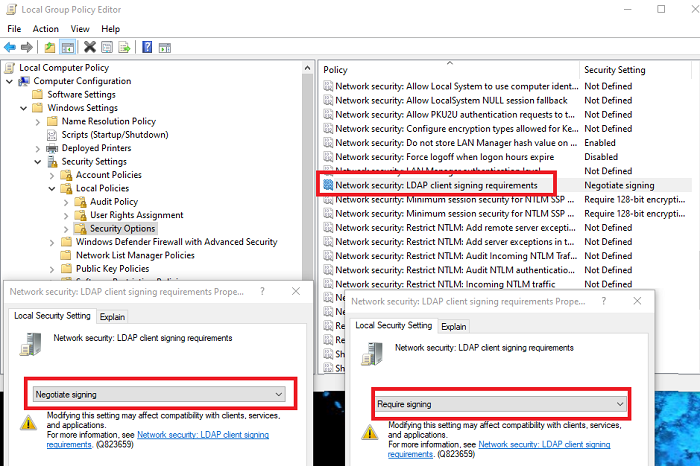Screen dimensions: 700x466
Task: Collapse the Security Settings node
Action: click(38, 162)
